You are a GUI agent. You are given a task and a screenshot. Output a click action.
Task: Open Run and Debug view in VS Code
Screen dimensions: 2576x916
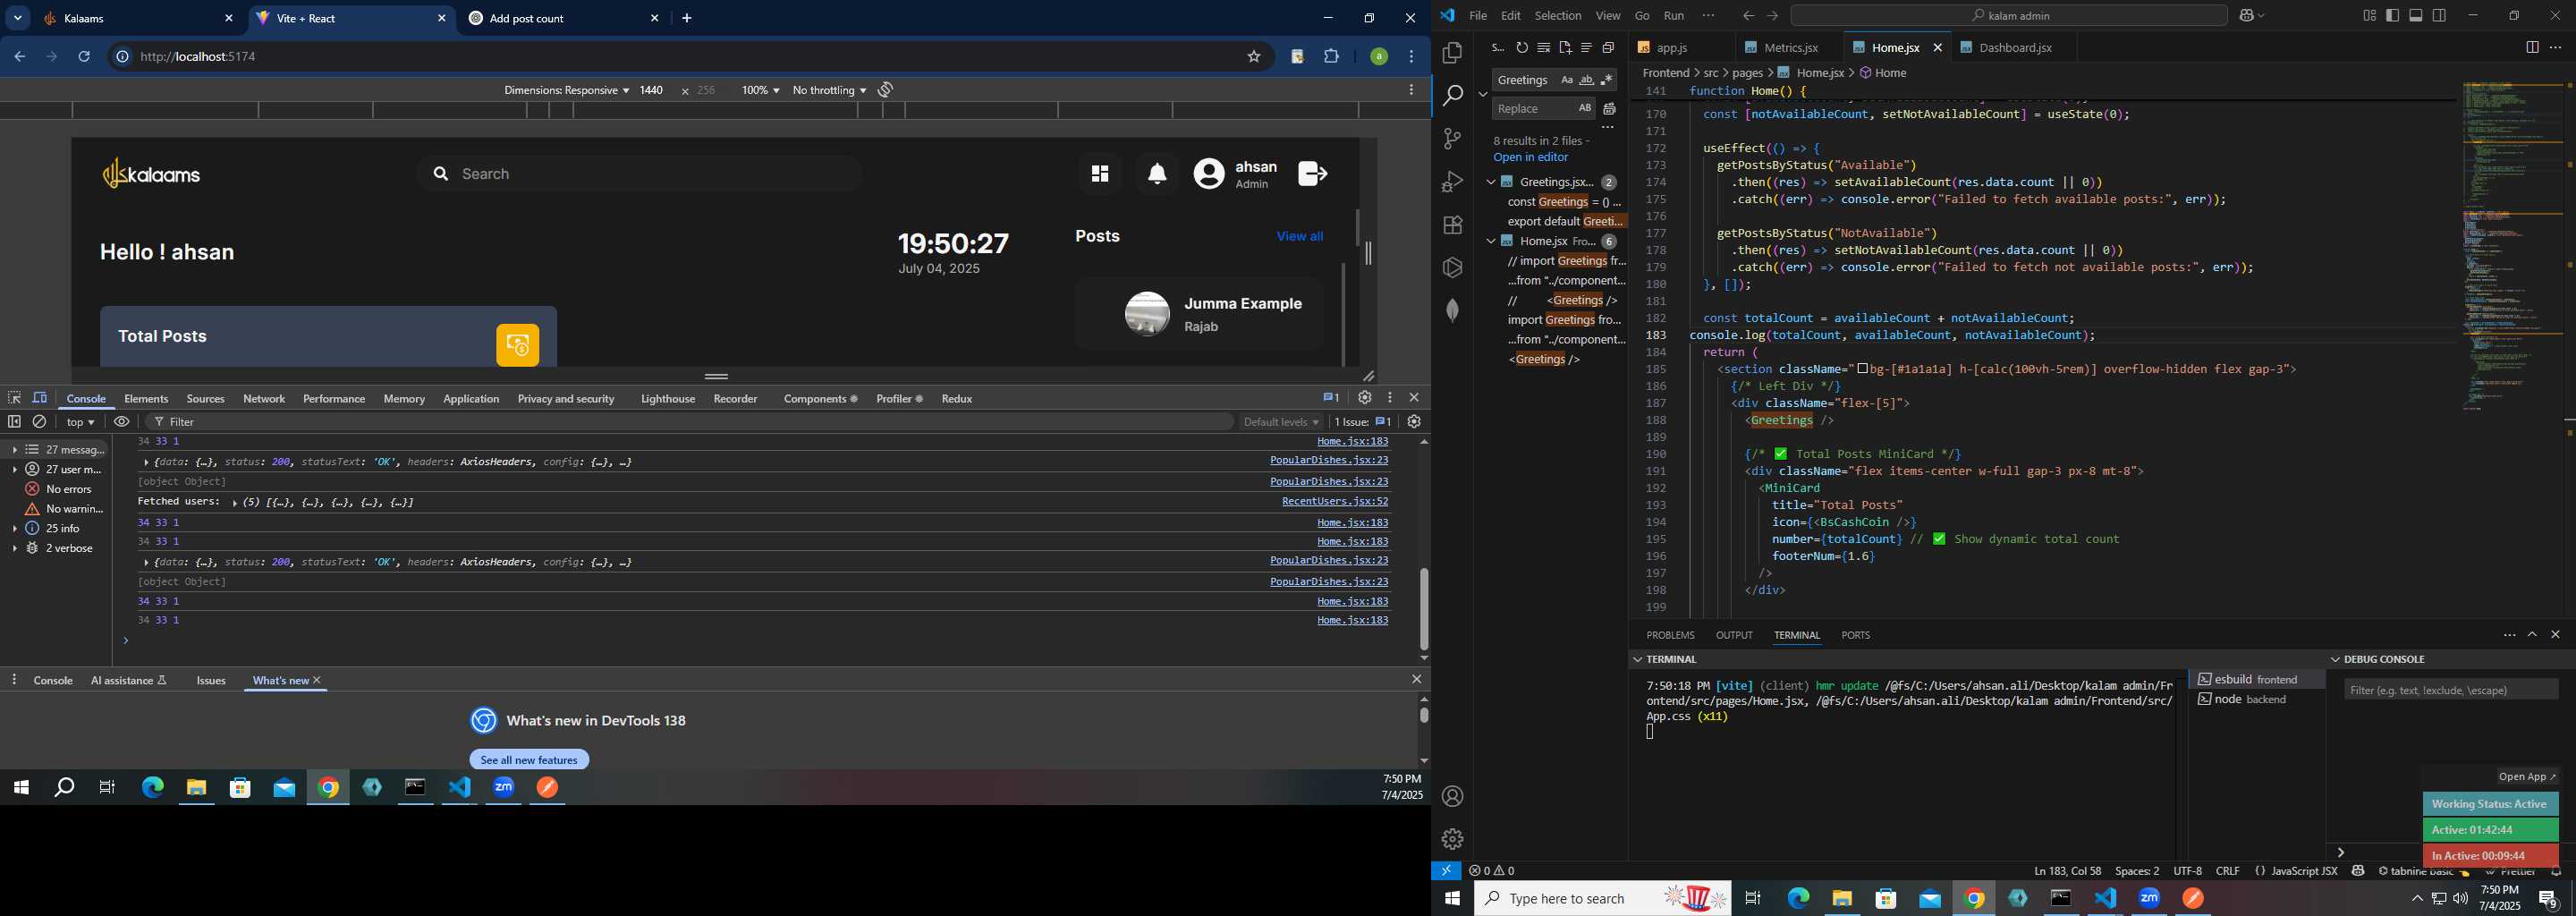pyautogui.click(x=1453, y=182)
